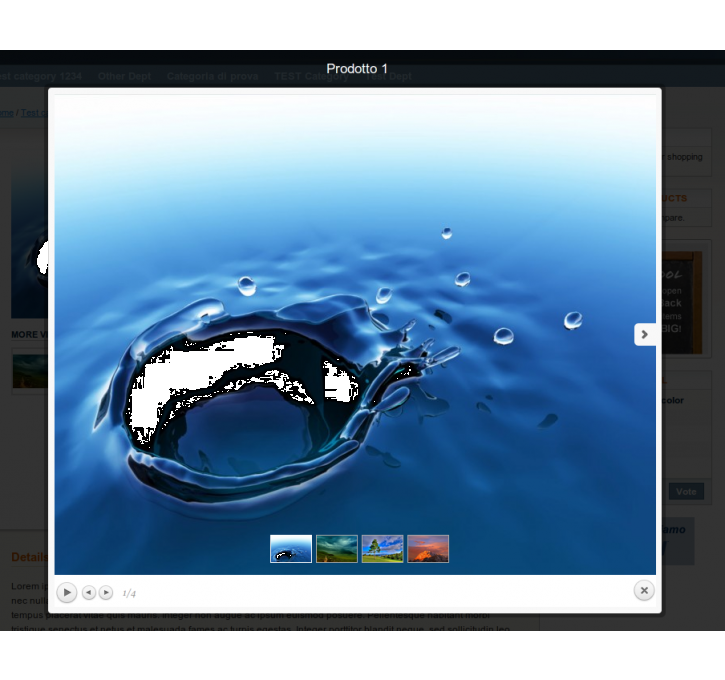Click the 1/4 image counter text
Viewport: 725px width, 680px height.
click(129, 593)
